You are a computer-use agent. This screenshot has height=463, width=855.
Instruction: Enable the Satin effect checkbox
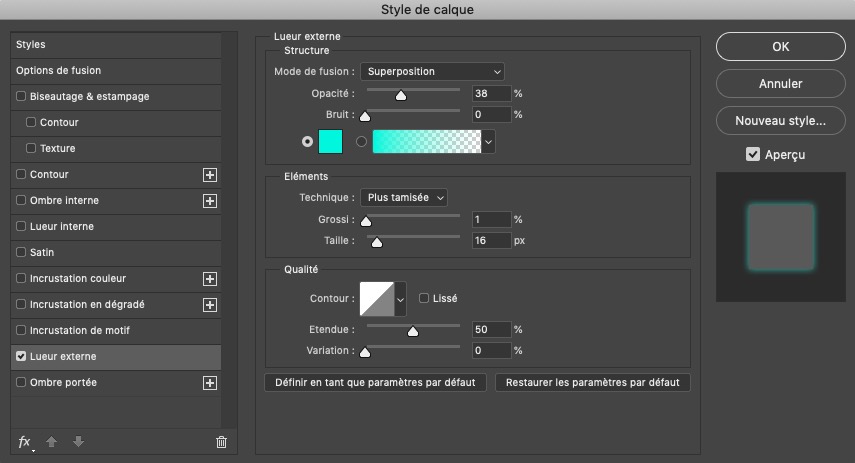pyautogui.click(x=21, y=252)
